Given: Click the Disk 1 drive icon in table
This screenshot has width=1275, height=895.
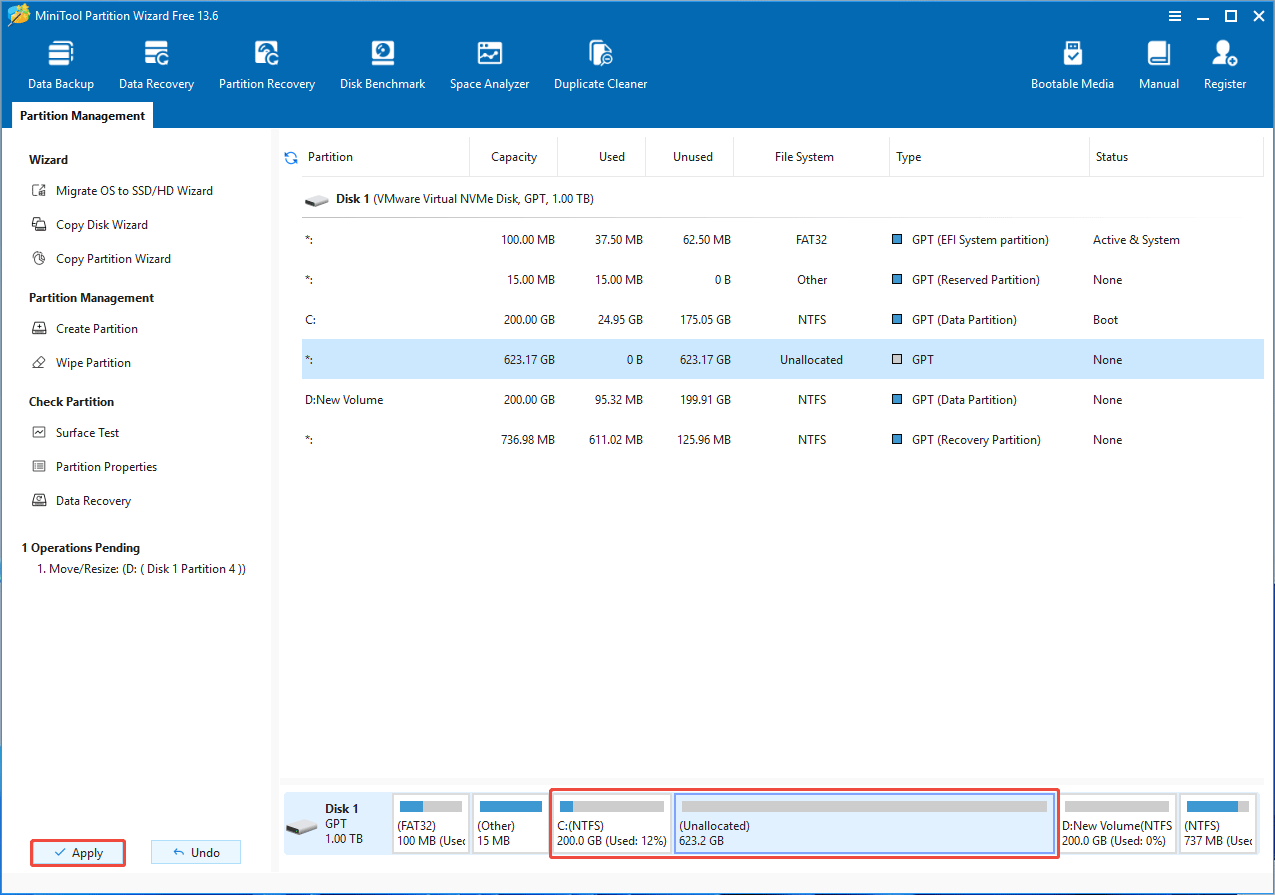Looking at the screenshot, I should click(316, 200).
